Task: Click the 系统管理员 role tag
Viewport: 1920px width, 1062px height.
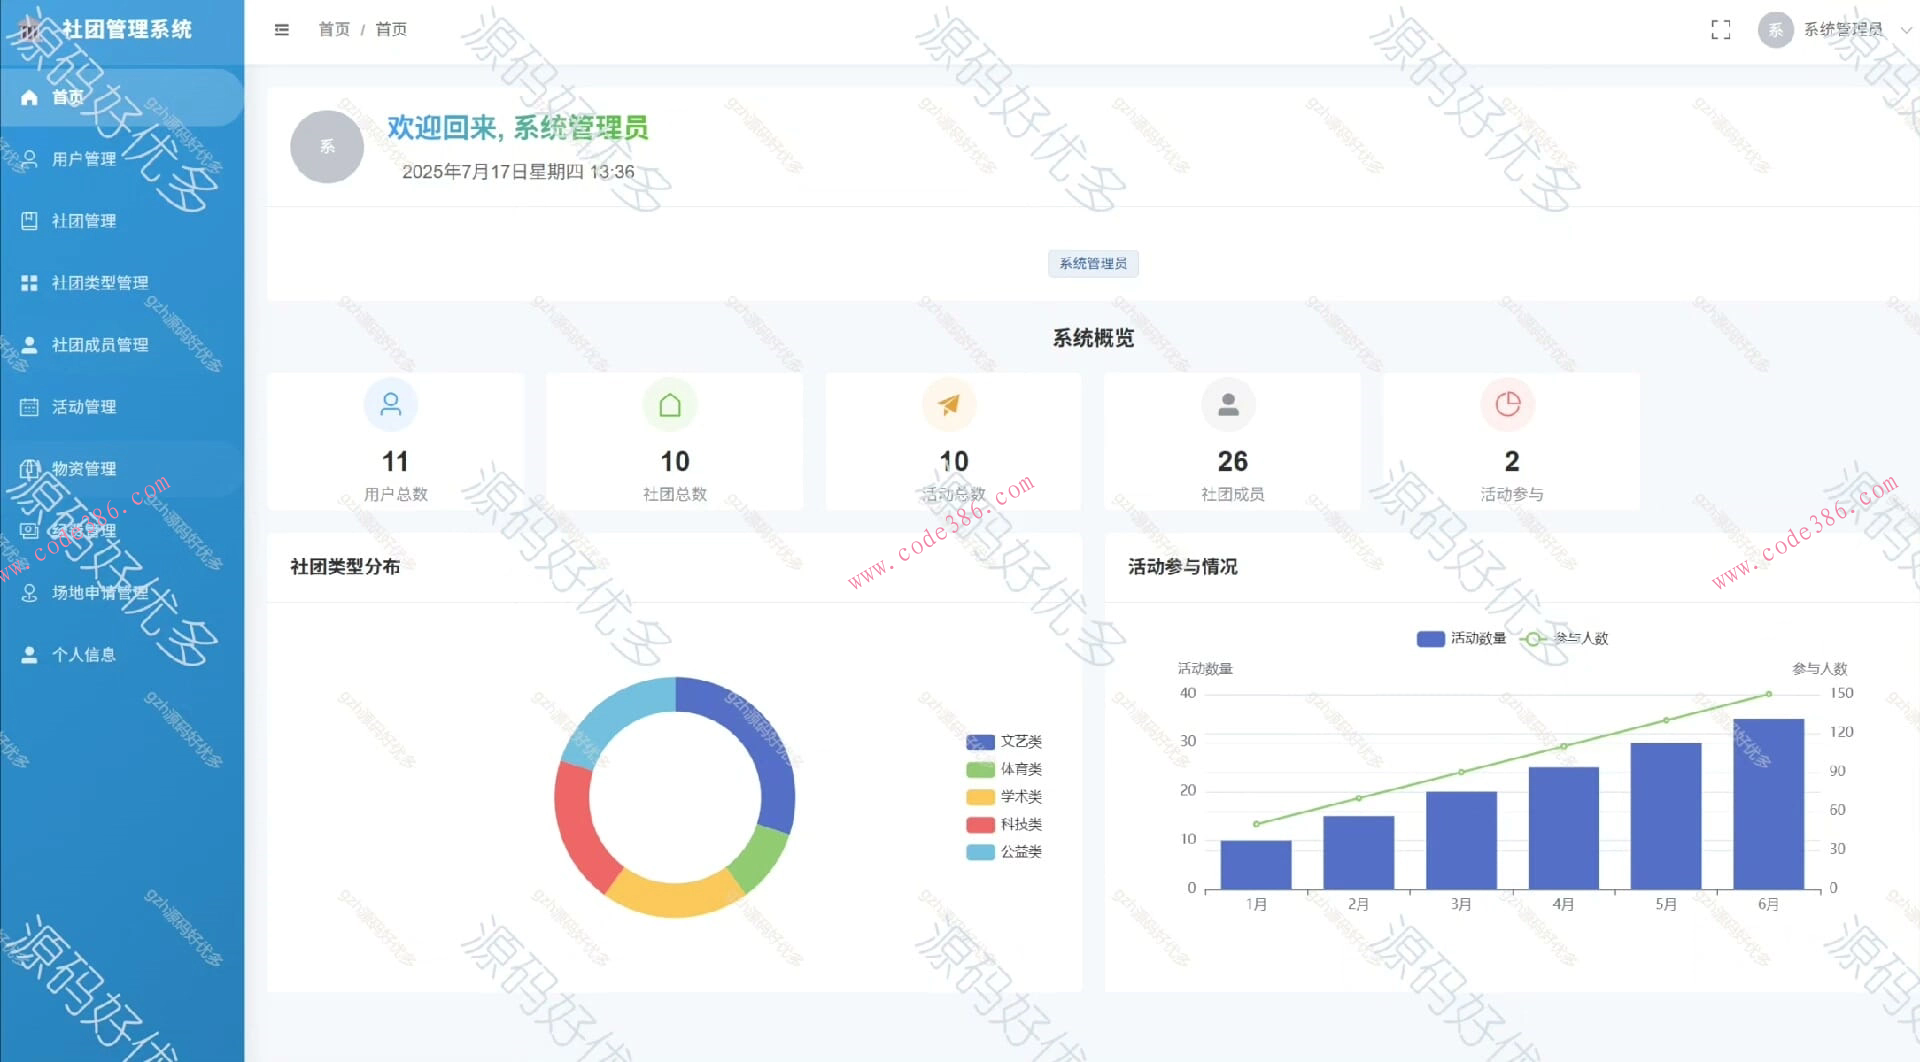Action: pyautogui.click(x=1093, y=264)
